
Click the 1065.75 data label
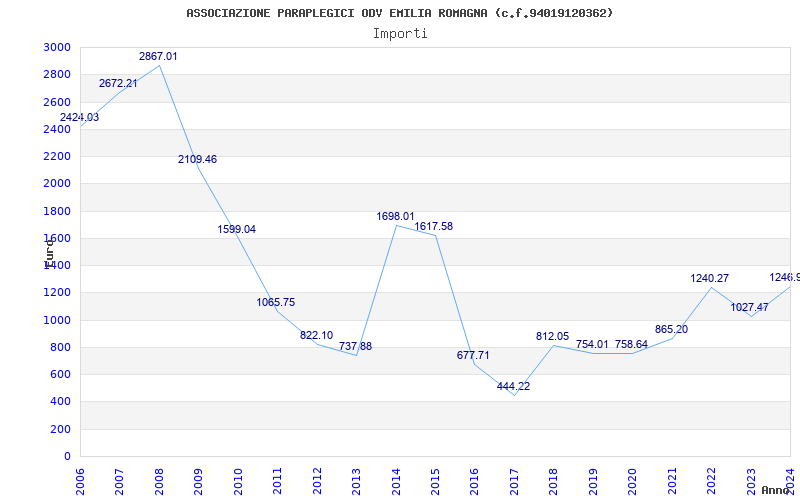[x=276, y=302]
